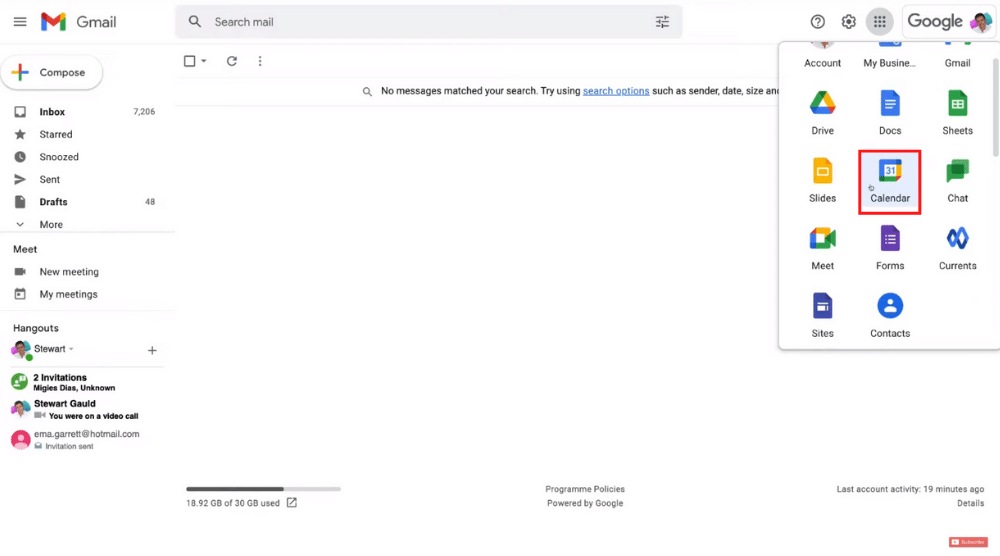Open the select dropdown arrow beside checkbox
Viewport: 1000px width, 556px height.
point(204,61)
